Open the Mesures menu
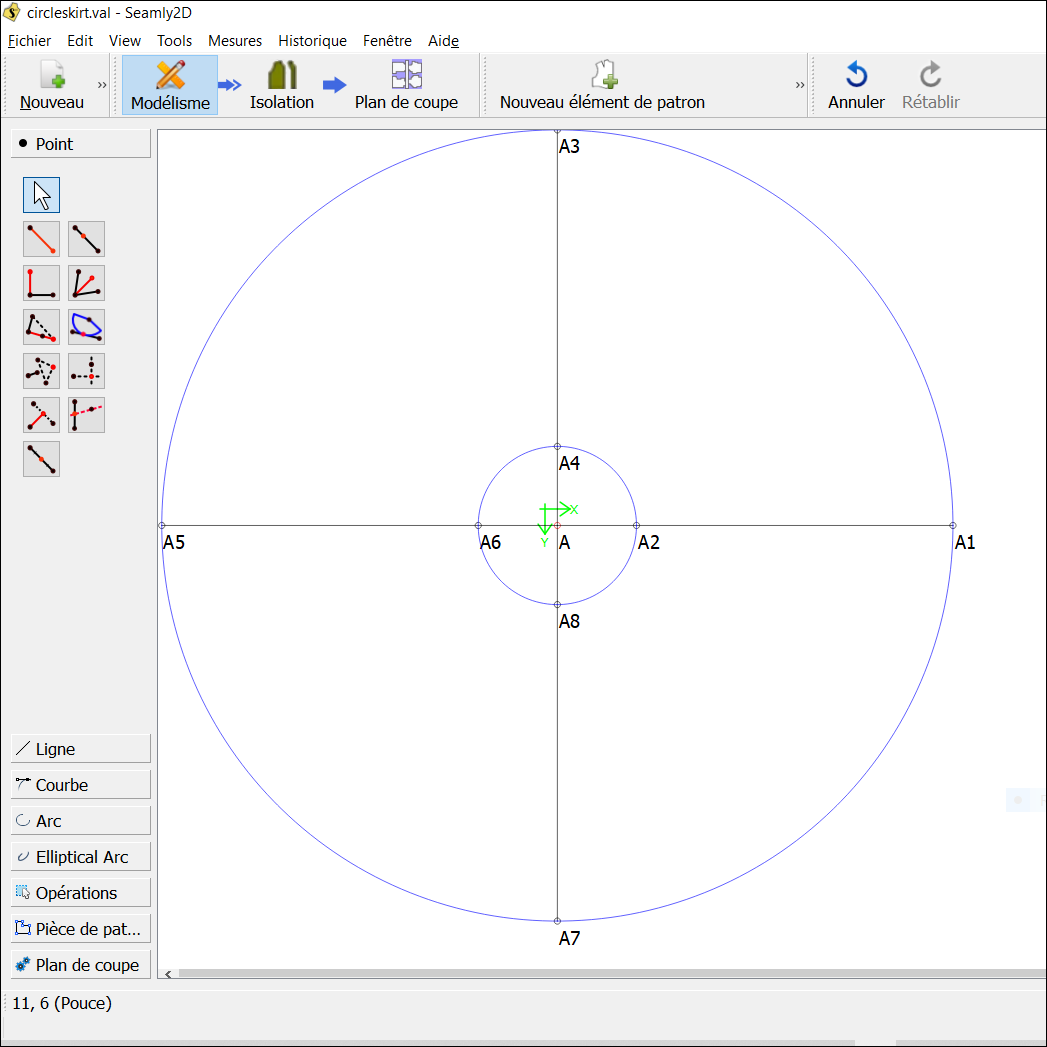Viewport: 1047px width, 1047px height. coord(235,41)
